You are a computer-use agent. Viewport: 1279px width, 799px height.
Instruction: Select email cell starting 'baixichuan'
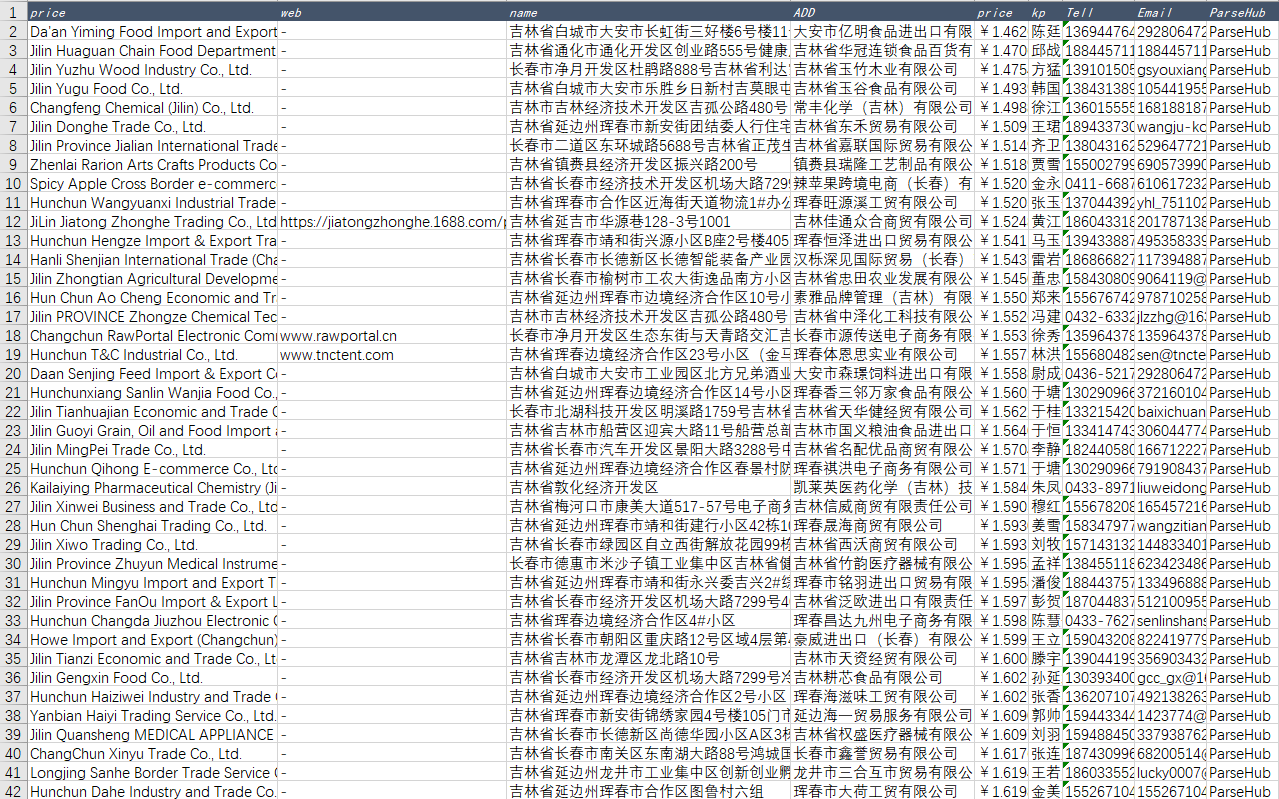[x=1170, y=412]
